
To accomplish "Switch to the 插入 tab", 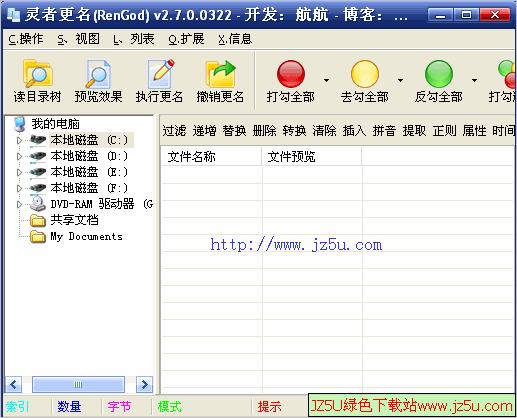I will (x=354, y=131).
